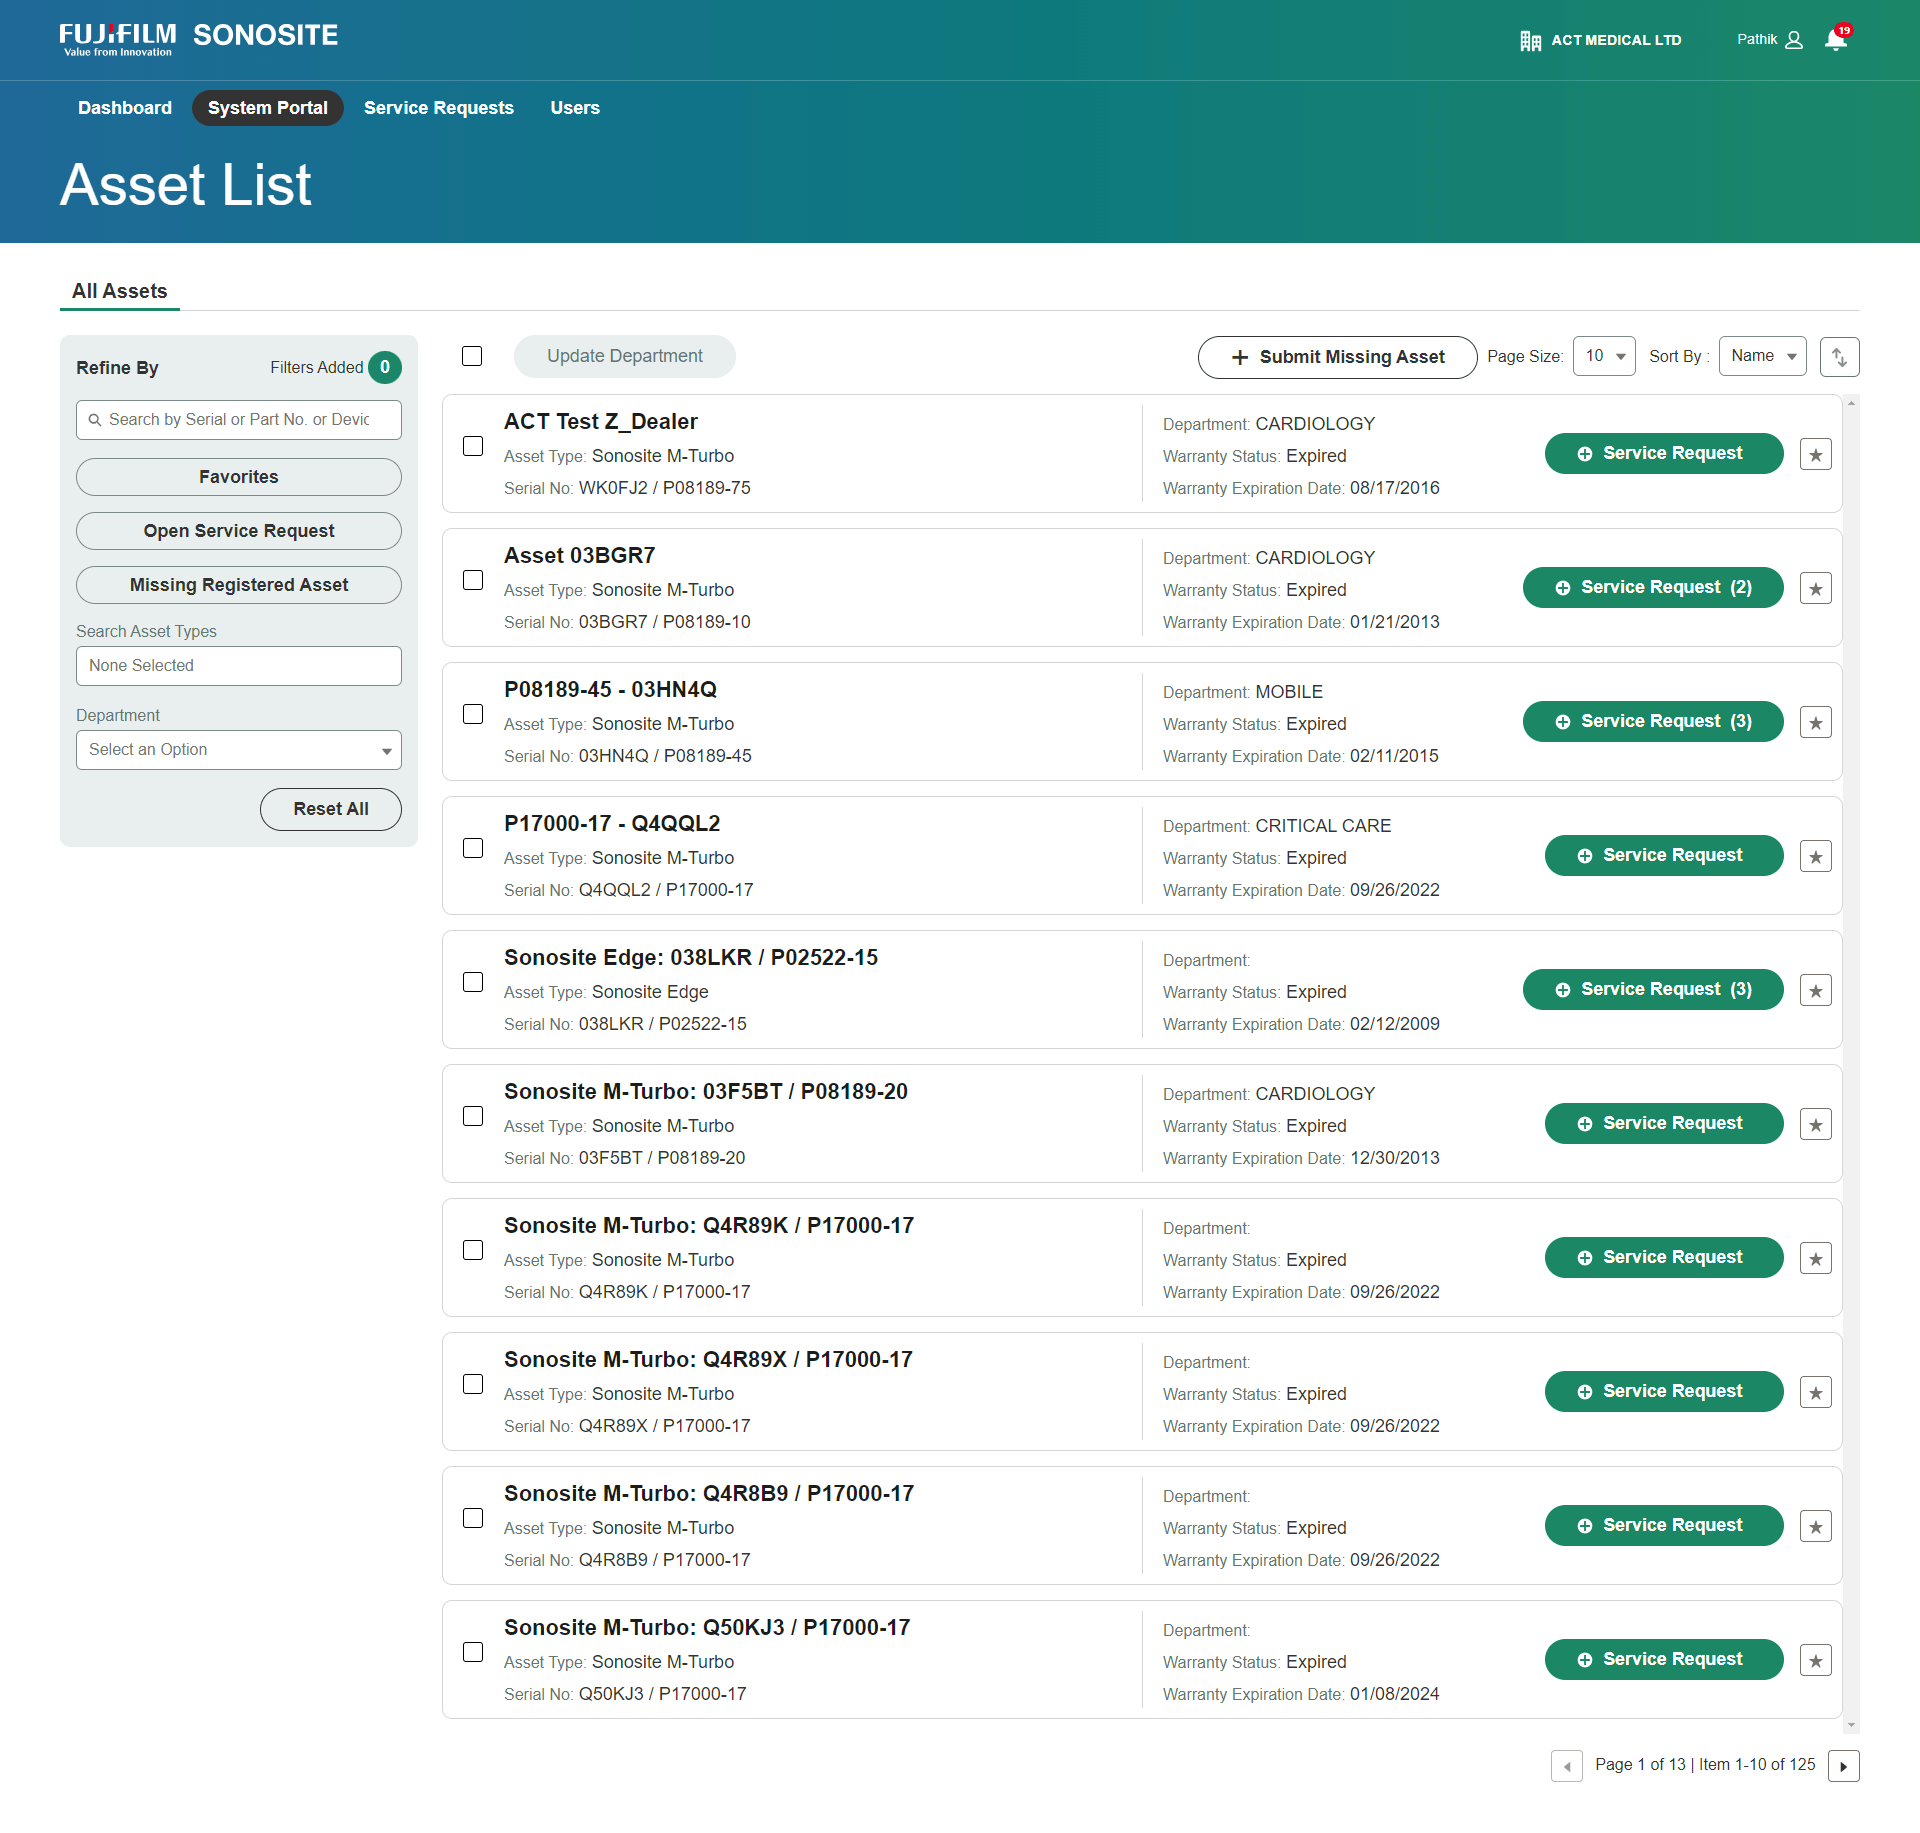Click the ACT MEDICAL LTD building icon
Image resolution: width=1920 pixels, height=1833 pixels.
[1530, 41]
